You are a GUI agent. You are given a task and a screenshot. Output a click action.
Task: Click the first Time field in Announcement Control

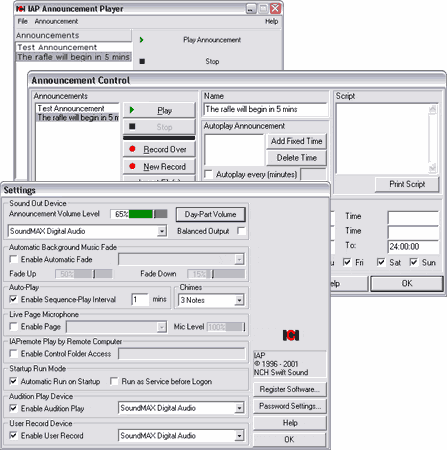(413, 218)
